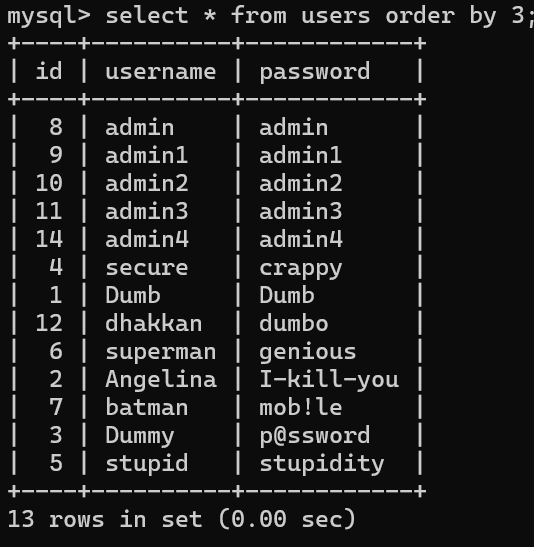The width and height of the screenshot is (534, 547).
Task: Click the username Angelina
Action: coord(161,380)
